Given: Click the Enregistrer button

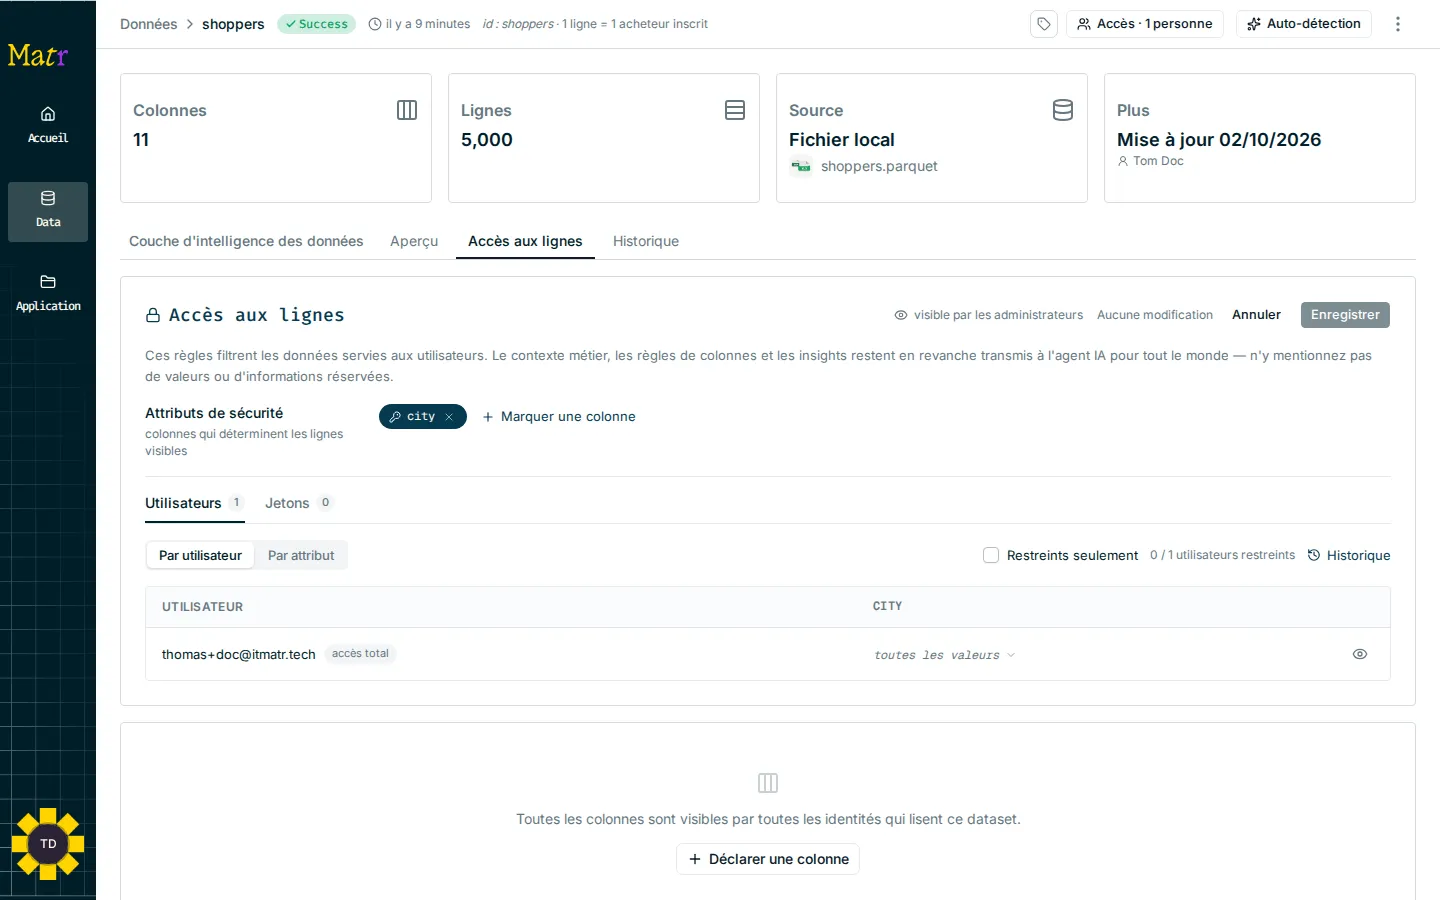Looking at the screenshot, I should point(1345,315).
